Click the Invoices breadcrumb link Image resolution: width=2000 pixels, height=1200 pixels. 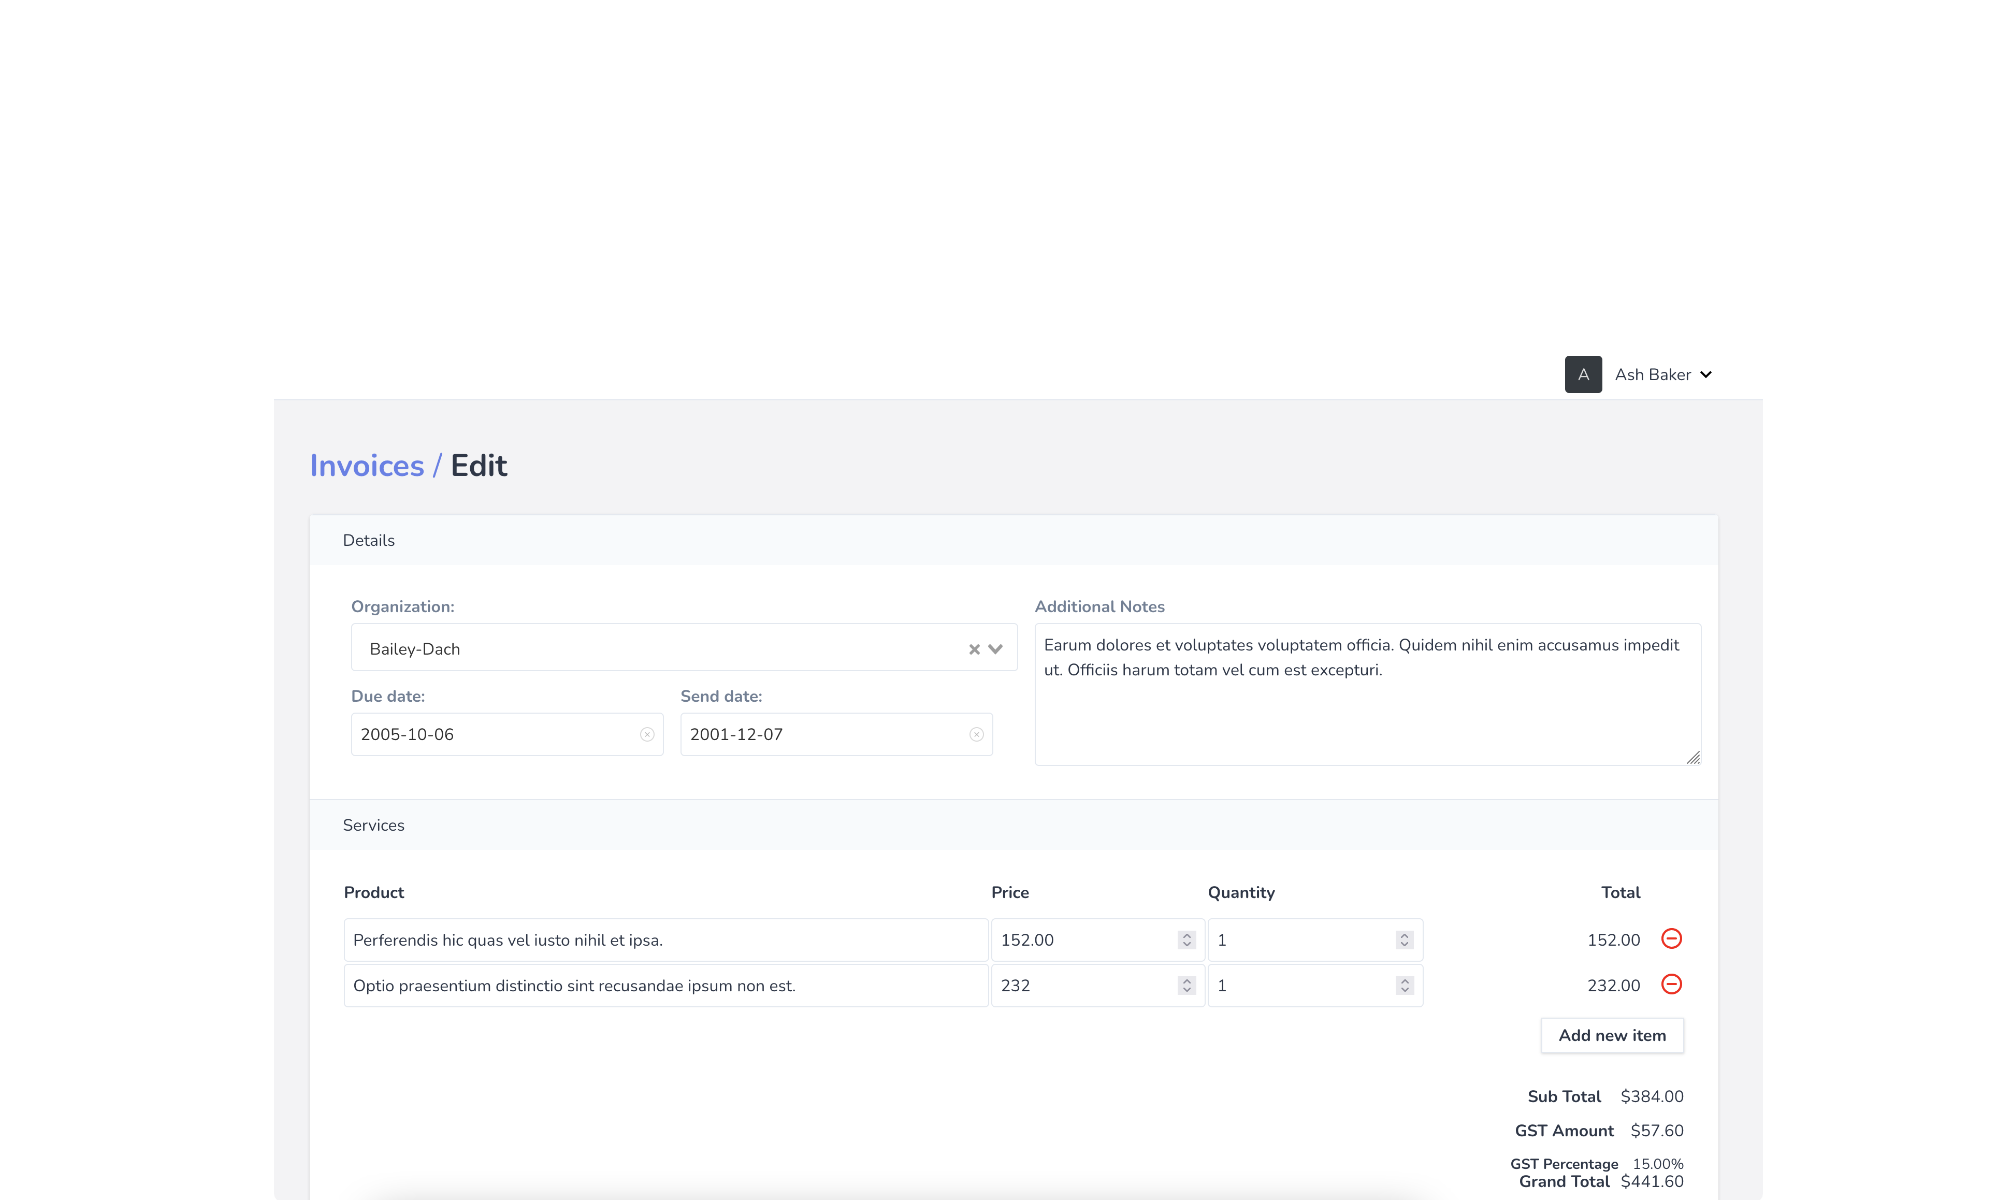tap(367, 466)
